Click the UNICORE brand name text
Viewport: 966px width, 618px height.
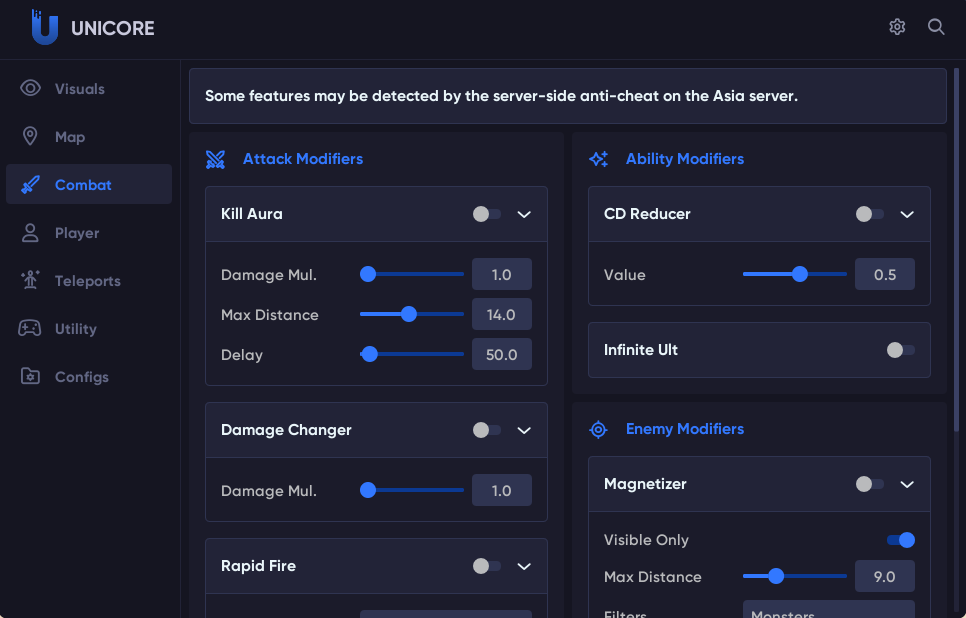(x=113, y=28)
